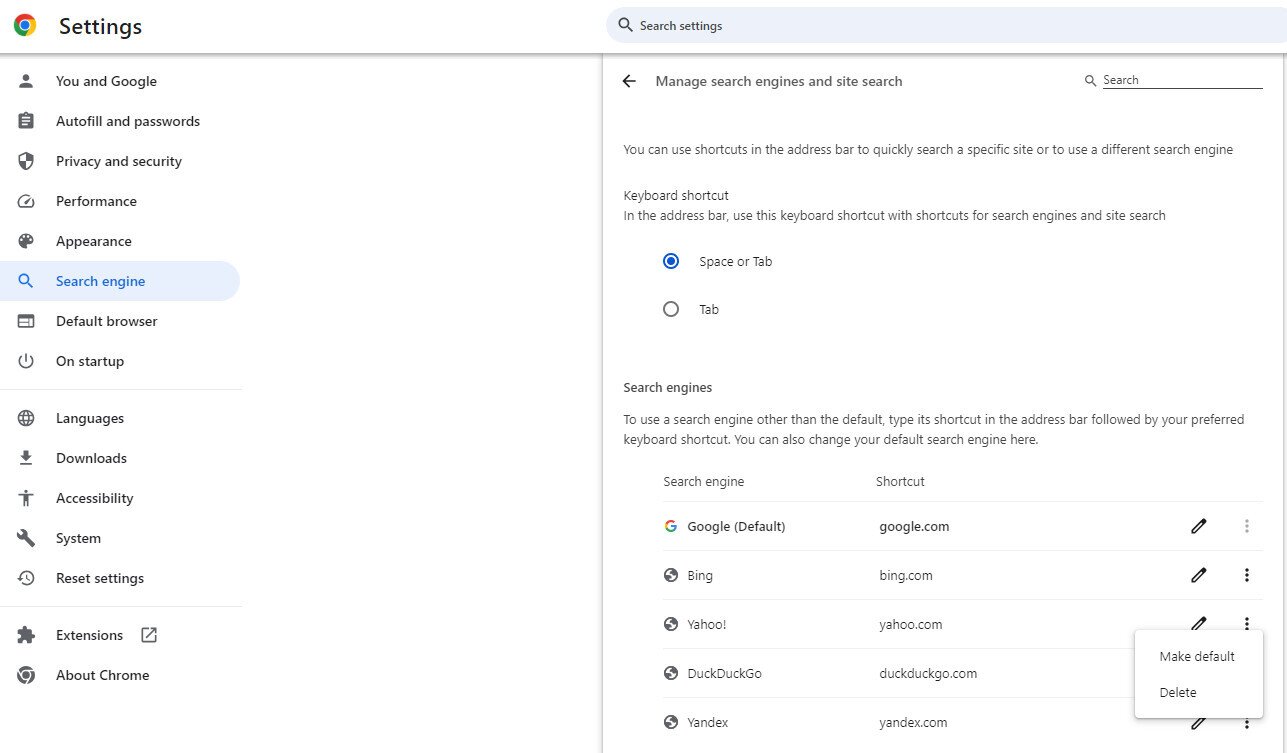Click the Google favicon beside Google (Default)
The height and width of the screenshot is (753, 1287).
pos(670,525)
